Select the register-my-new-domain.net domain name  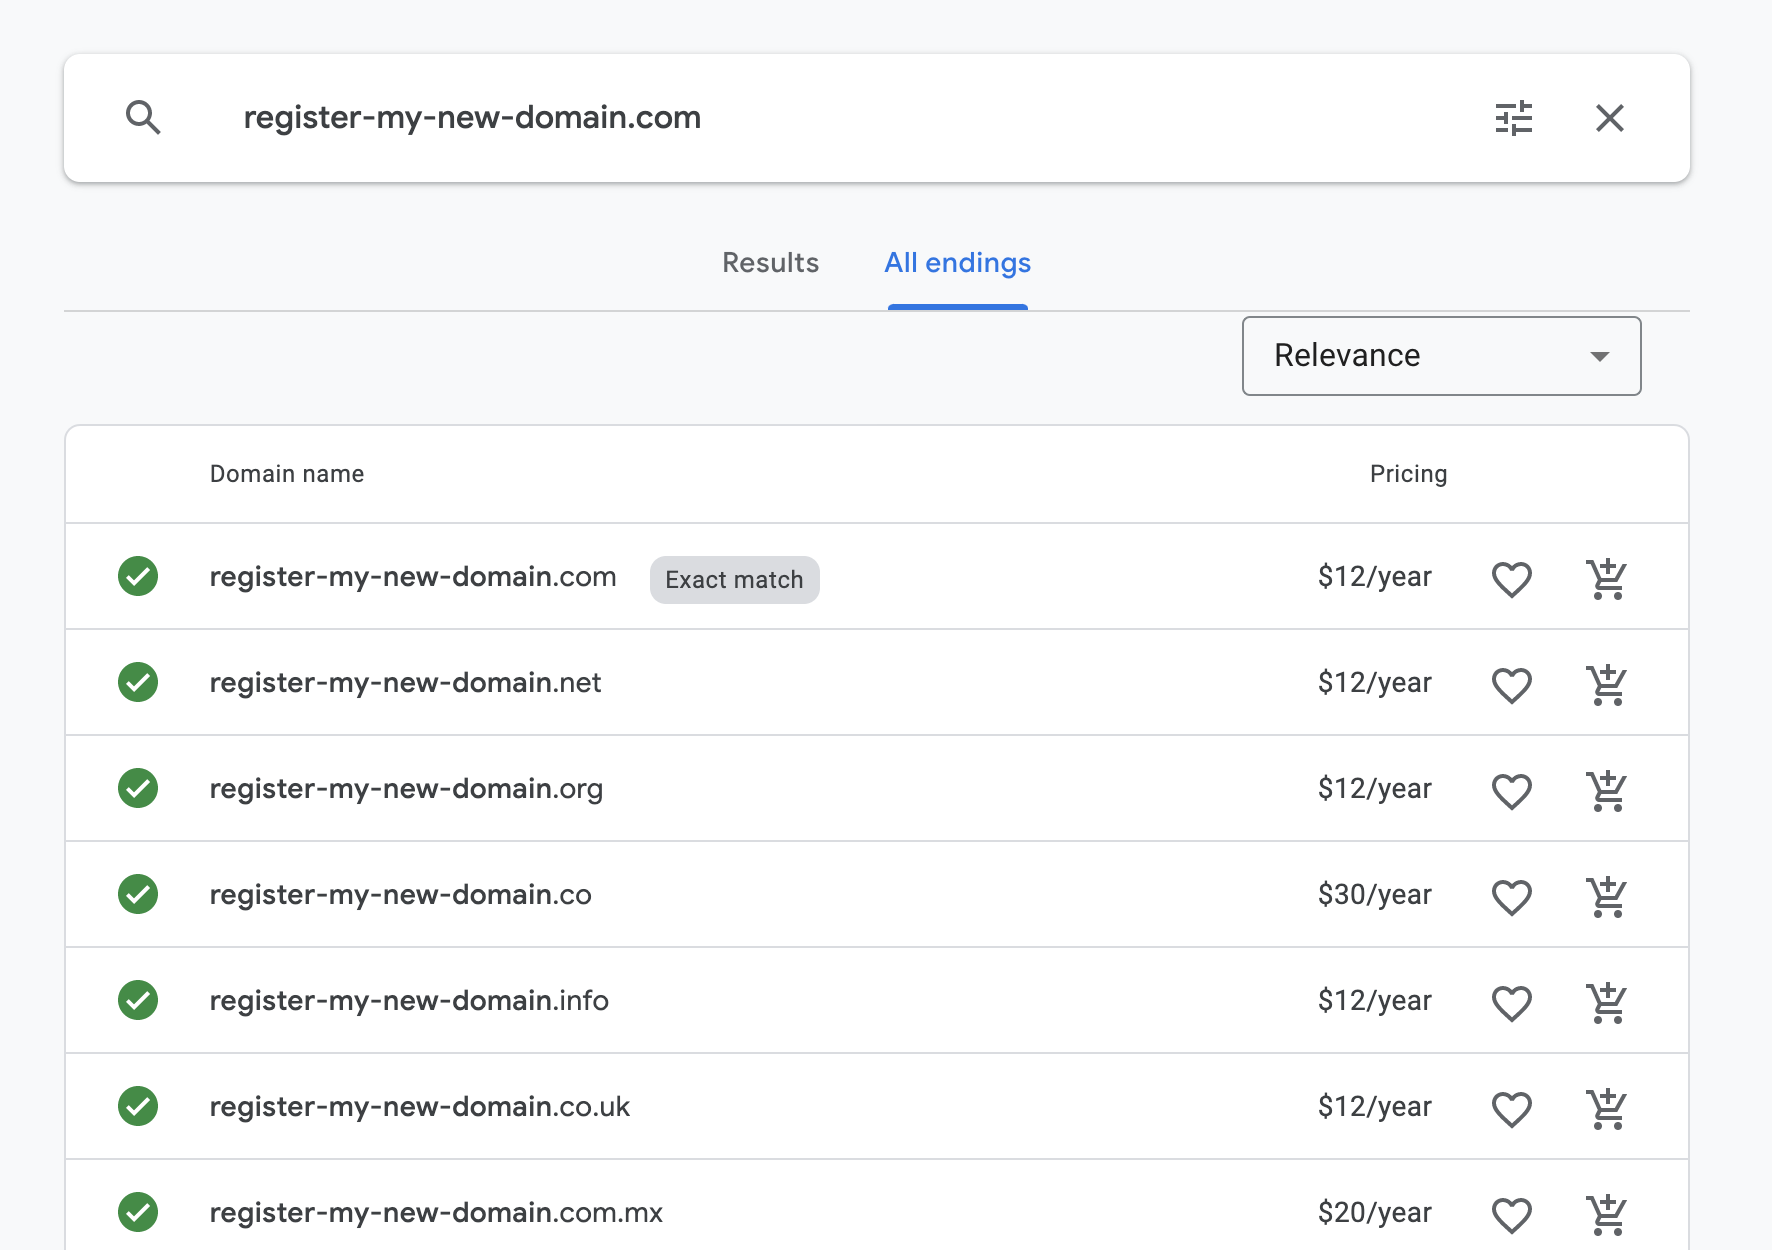(405, 683)
